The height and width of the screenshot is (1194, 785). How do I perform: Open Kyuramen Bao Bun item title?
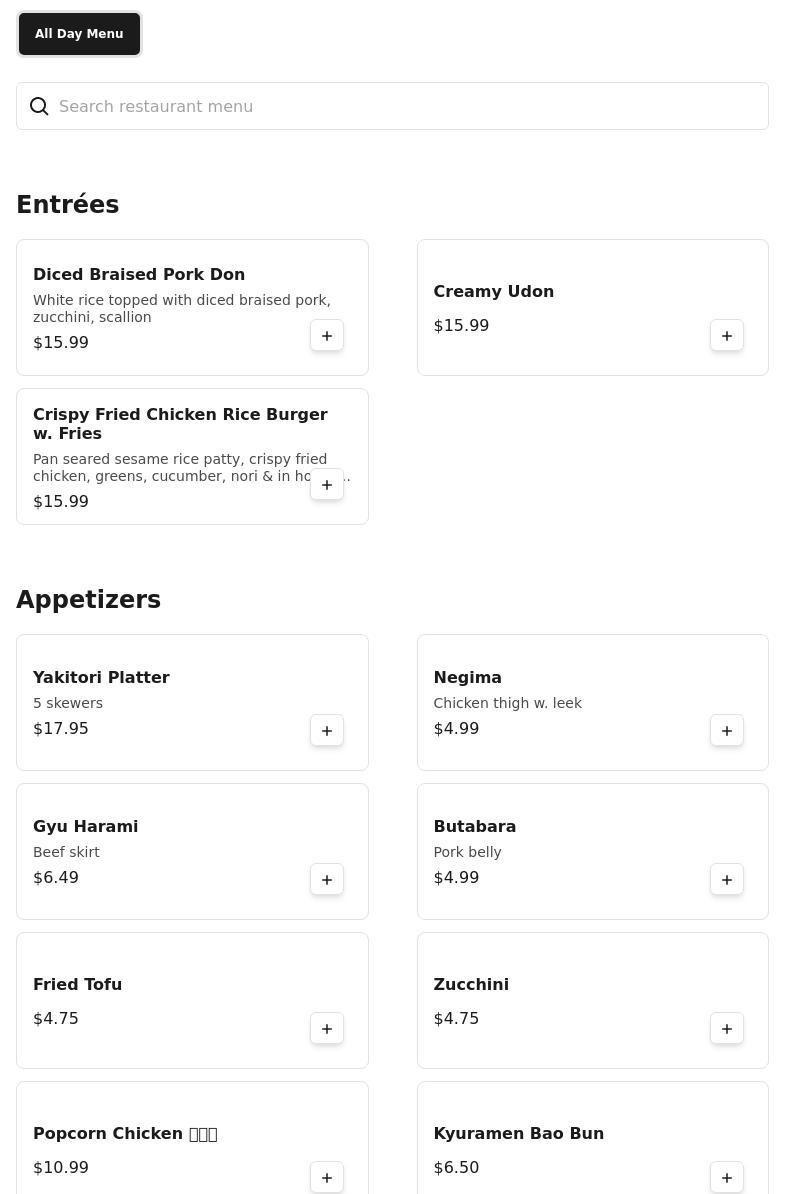(518, 1133)
